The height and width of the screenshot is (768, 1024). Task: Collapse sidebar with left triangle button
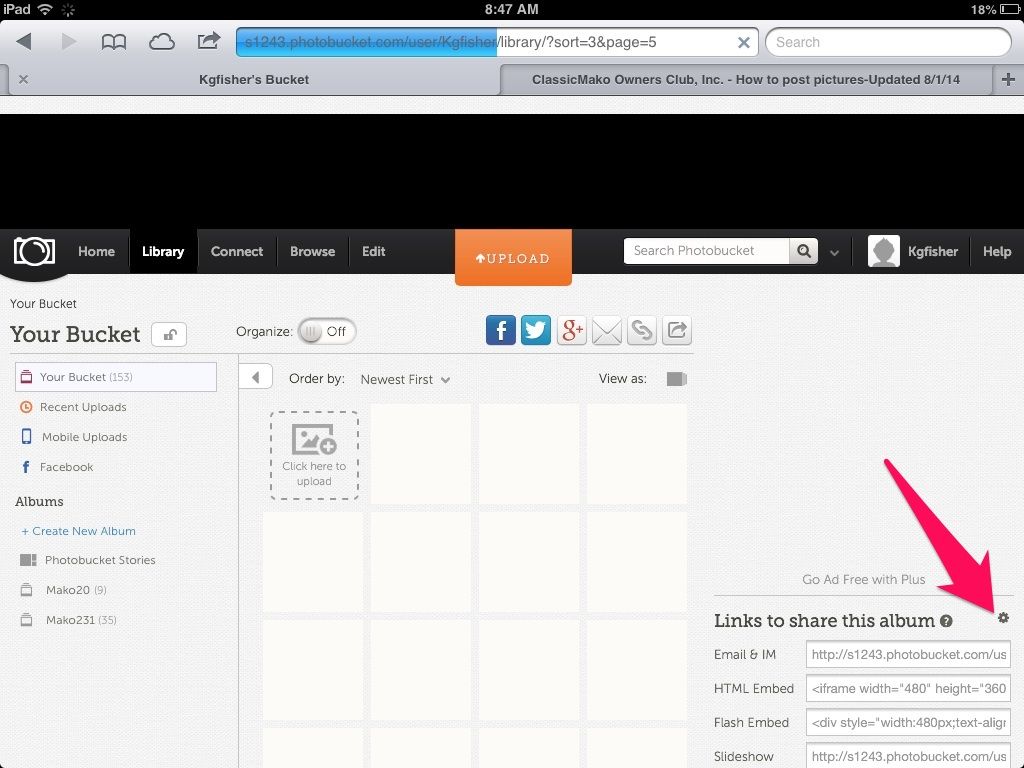point(255,377)
